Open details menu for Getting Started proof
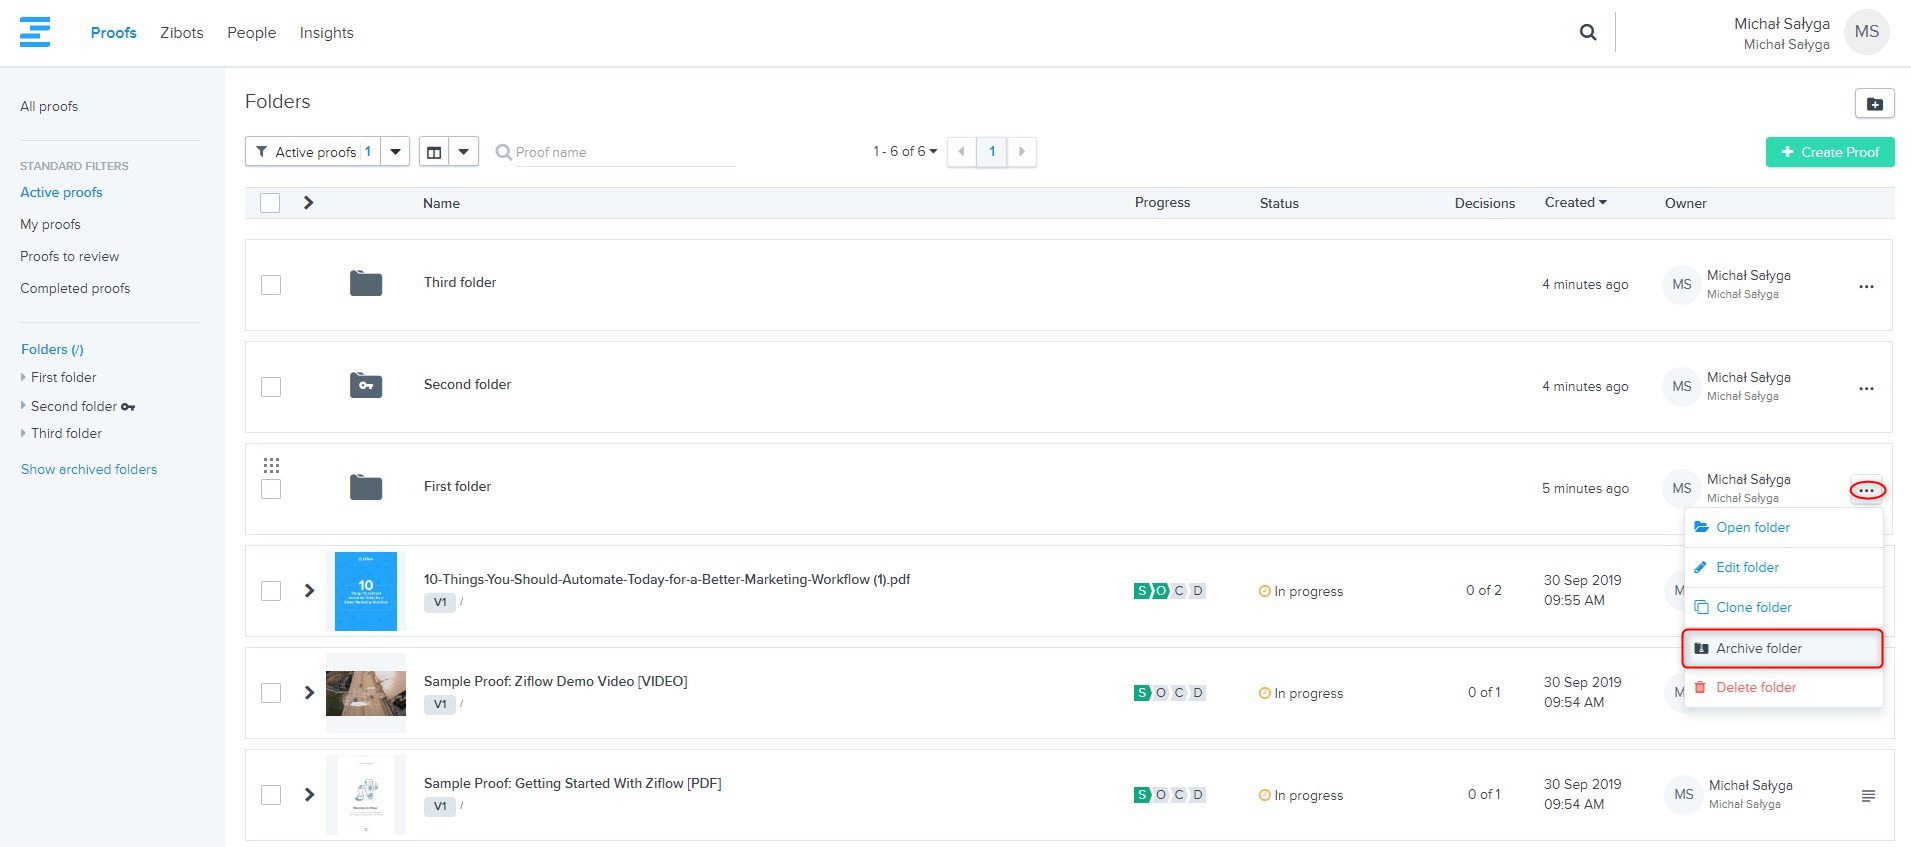The height and width of the screenshot is (847, 1911). point(1867,796)
